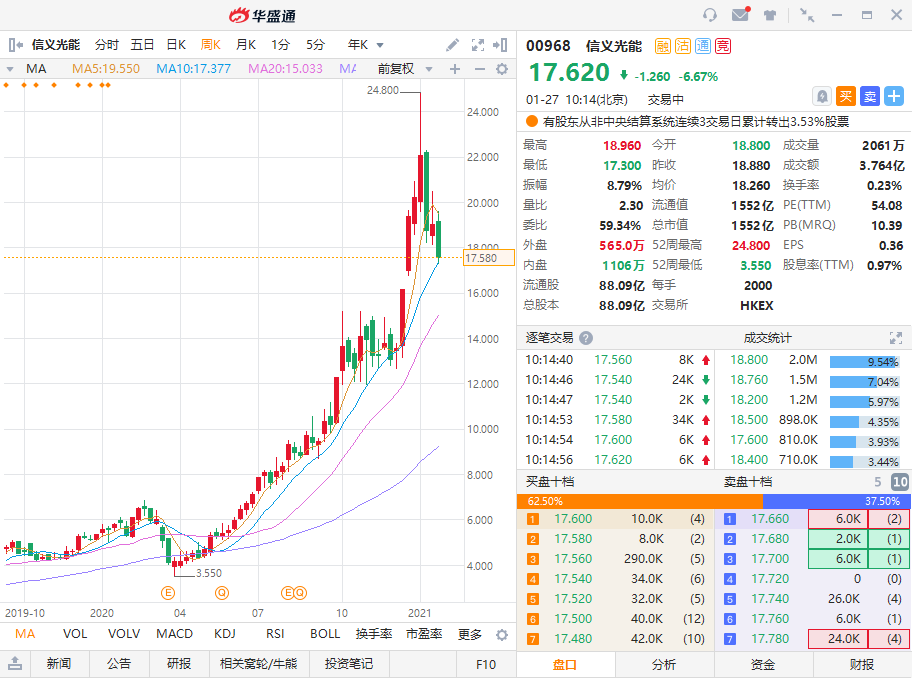This screenshot has width=912, height=678.
Task: Switch to 五日 chart
Action: coord(142,45)
